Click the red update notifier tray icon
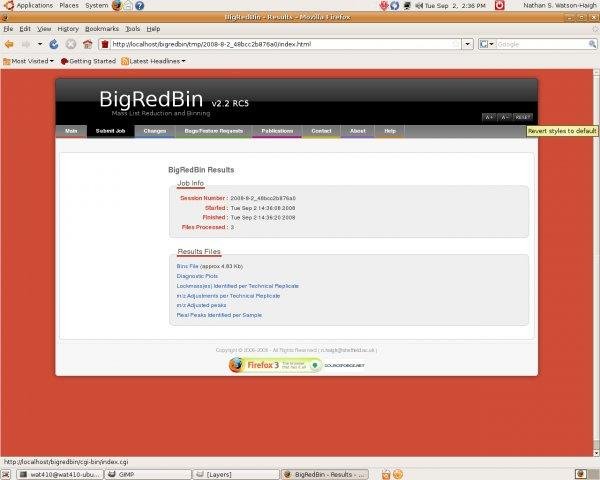The image size is (600, 480). 384,5
